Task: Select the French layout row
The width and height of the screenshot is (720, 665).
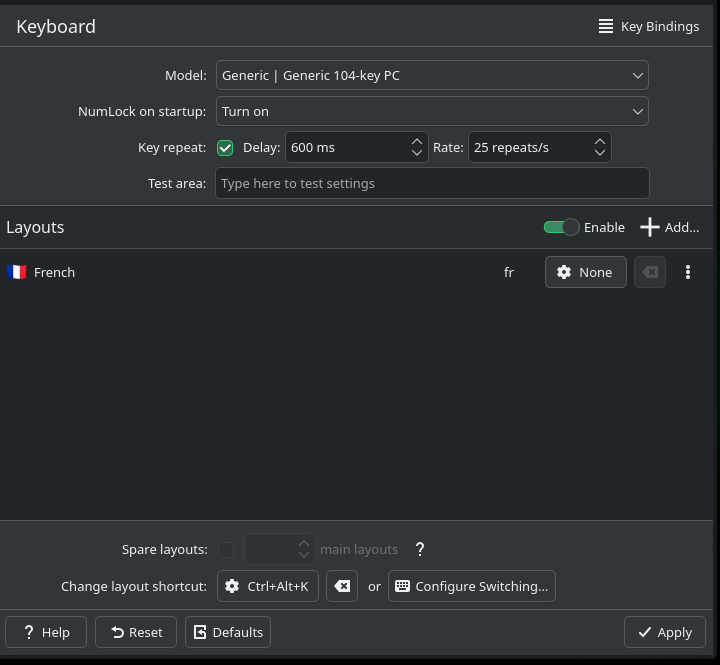Action: coord(250,272)
